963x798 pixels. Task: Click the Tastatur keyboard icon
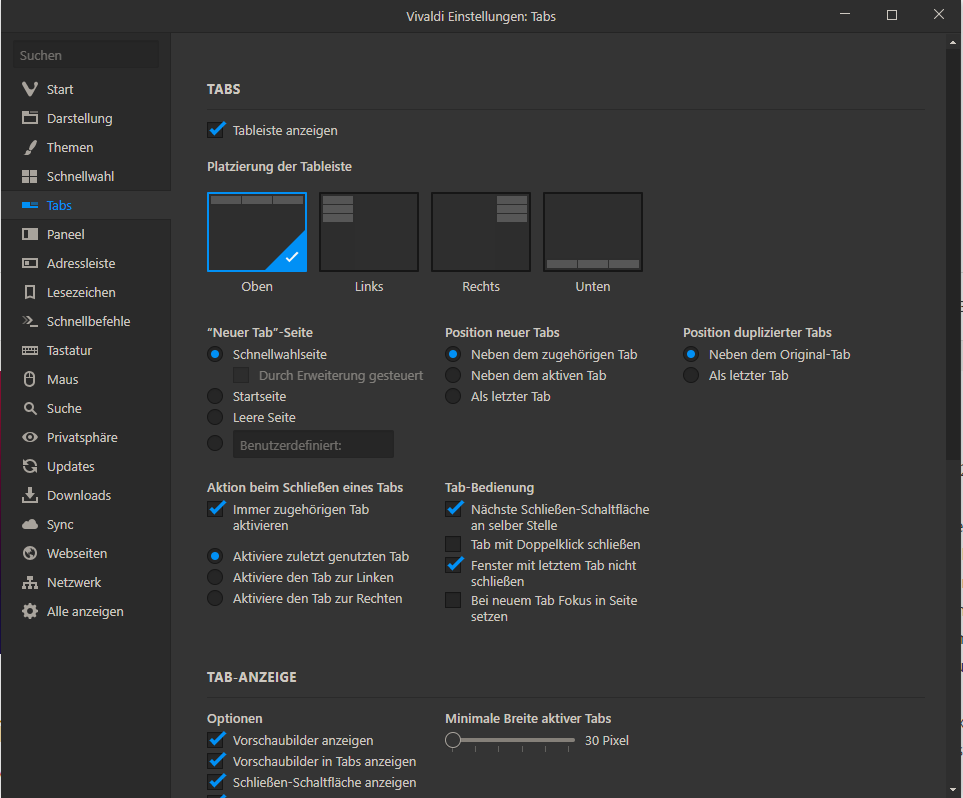click(30, 350)
